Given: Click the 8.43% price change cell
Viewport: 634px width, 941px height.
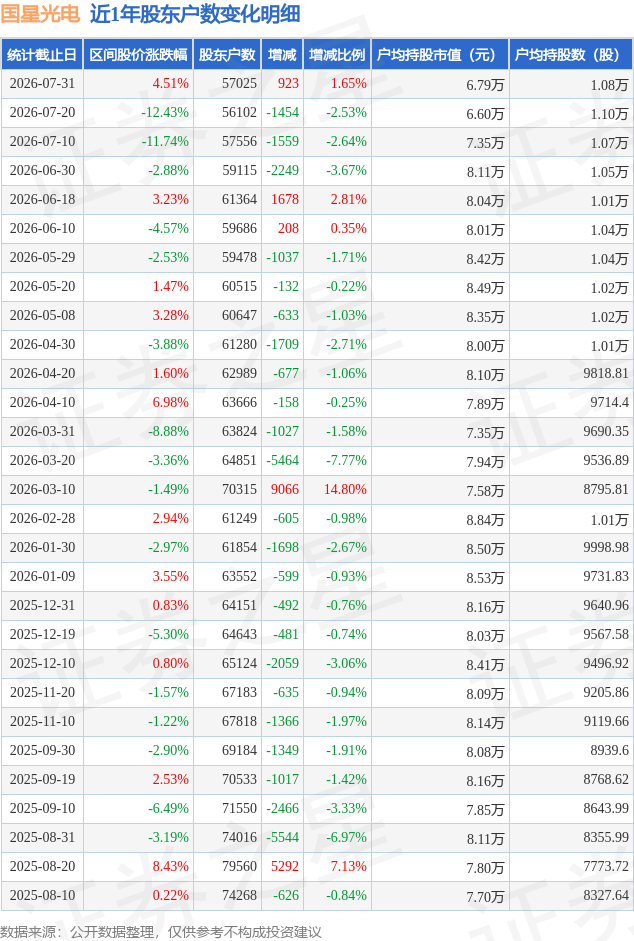Looking at the screenshot, I should click(x=171, y=866).
